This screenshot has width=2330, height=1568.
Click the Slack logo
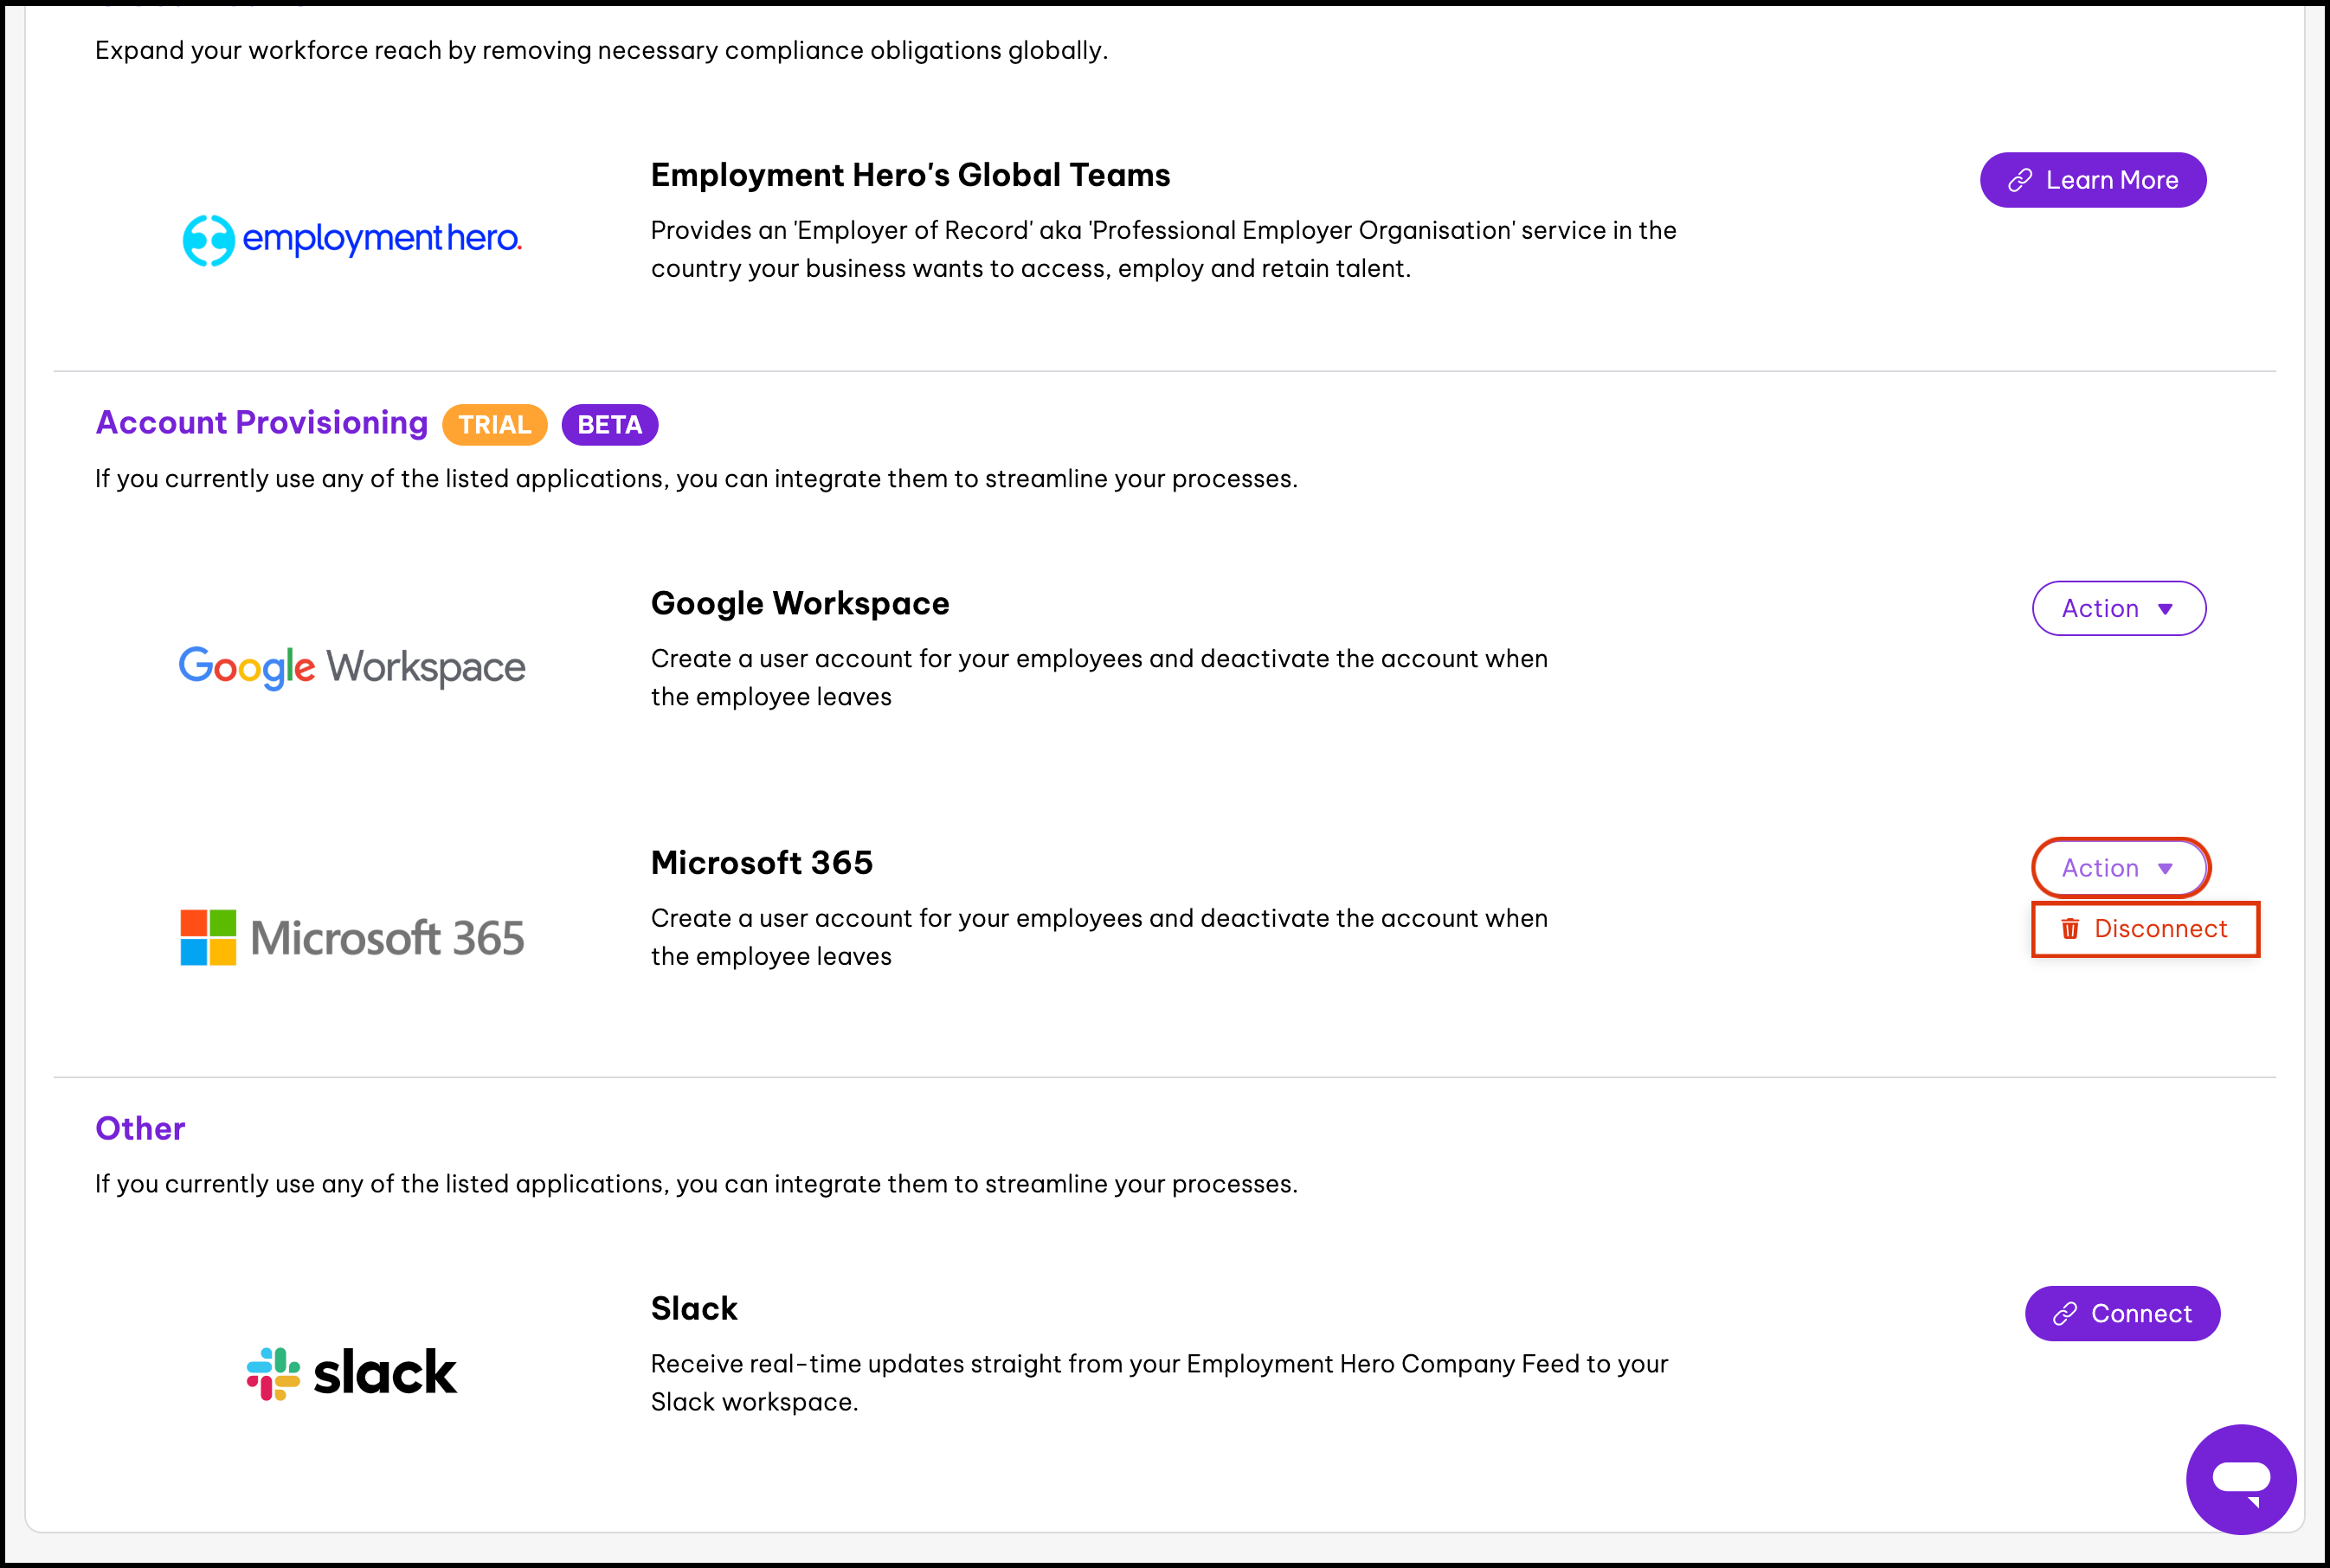coord(351,1372)
